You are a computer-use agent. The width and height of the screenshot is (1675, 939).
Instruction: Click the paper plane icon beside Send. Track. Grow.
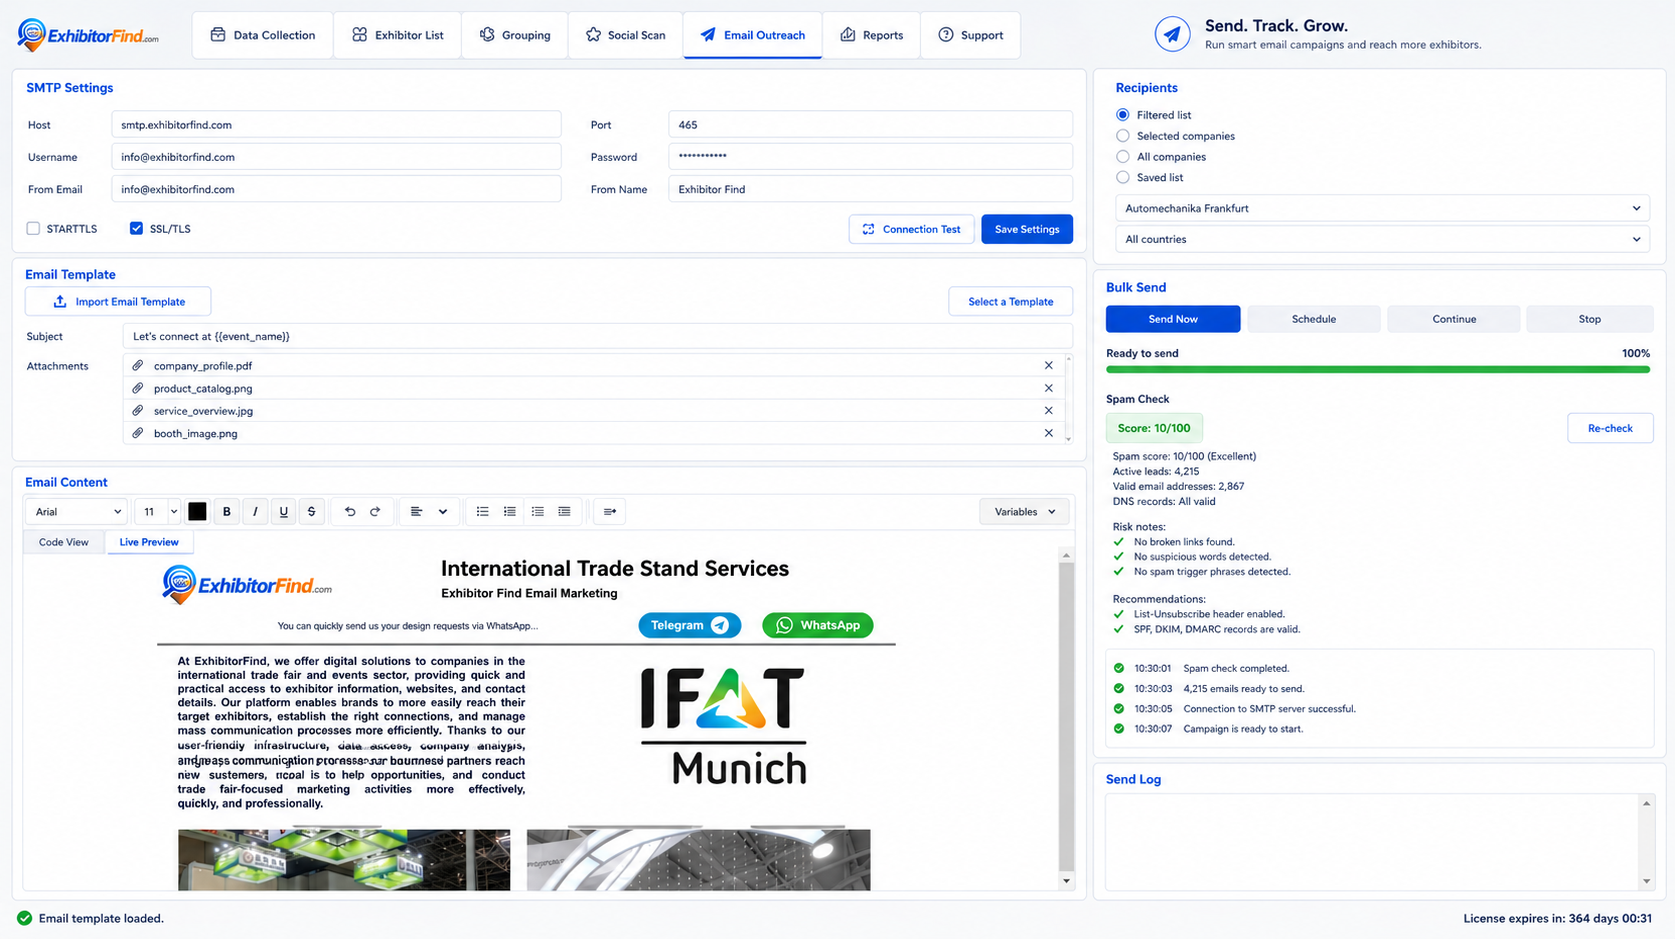[1172, 34]
